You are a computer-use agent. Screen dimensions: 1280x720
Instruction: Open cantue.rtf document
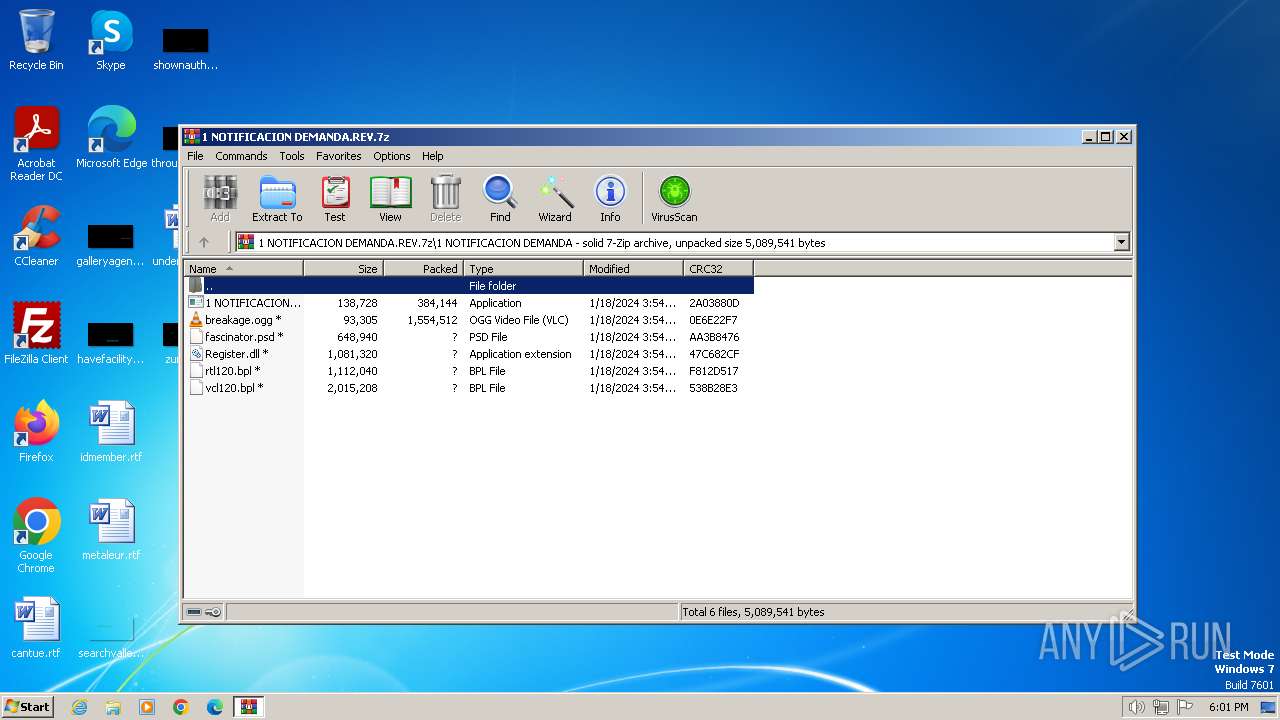pos(36,628)
